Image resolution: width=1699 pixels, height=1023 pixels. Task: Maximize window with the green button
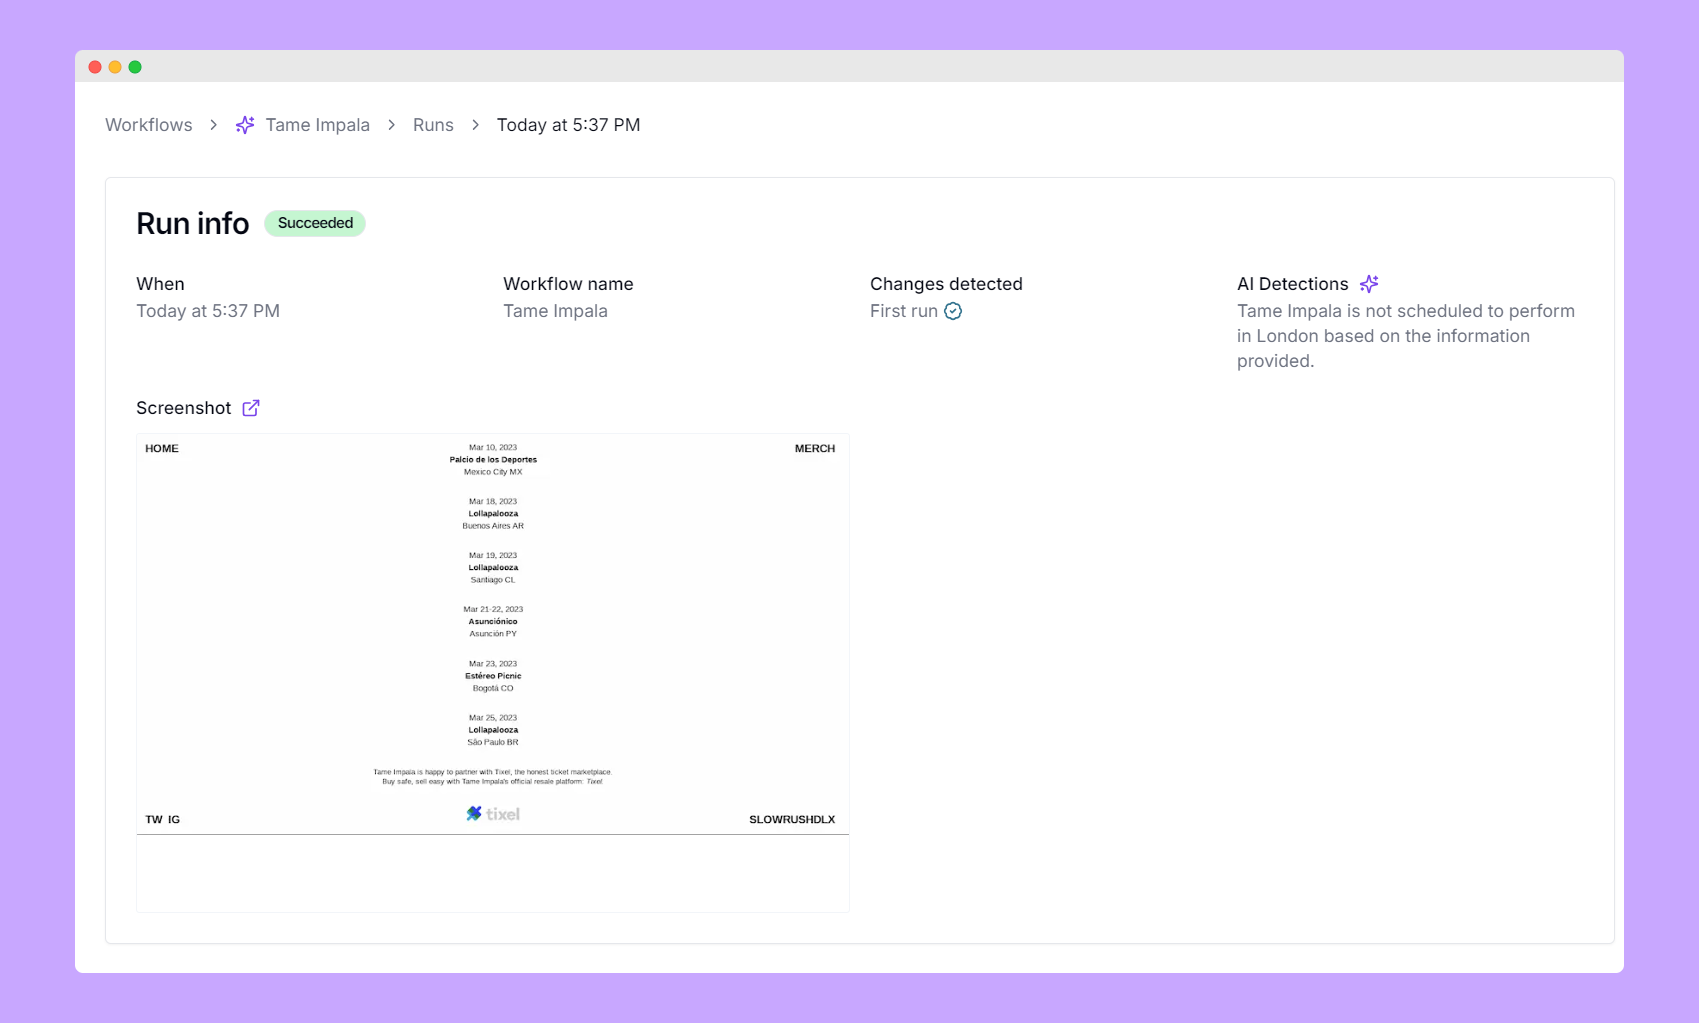tap(135, 67)
